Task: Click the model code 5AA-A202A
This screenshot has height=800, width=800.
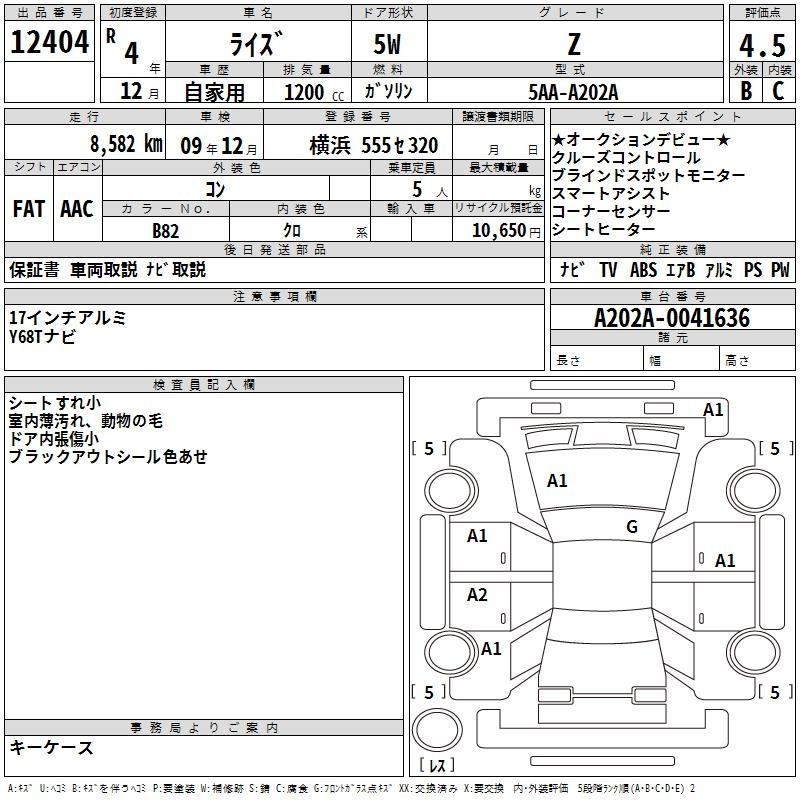Action: click(573, 92)
